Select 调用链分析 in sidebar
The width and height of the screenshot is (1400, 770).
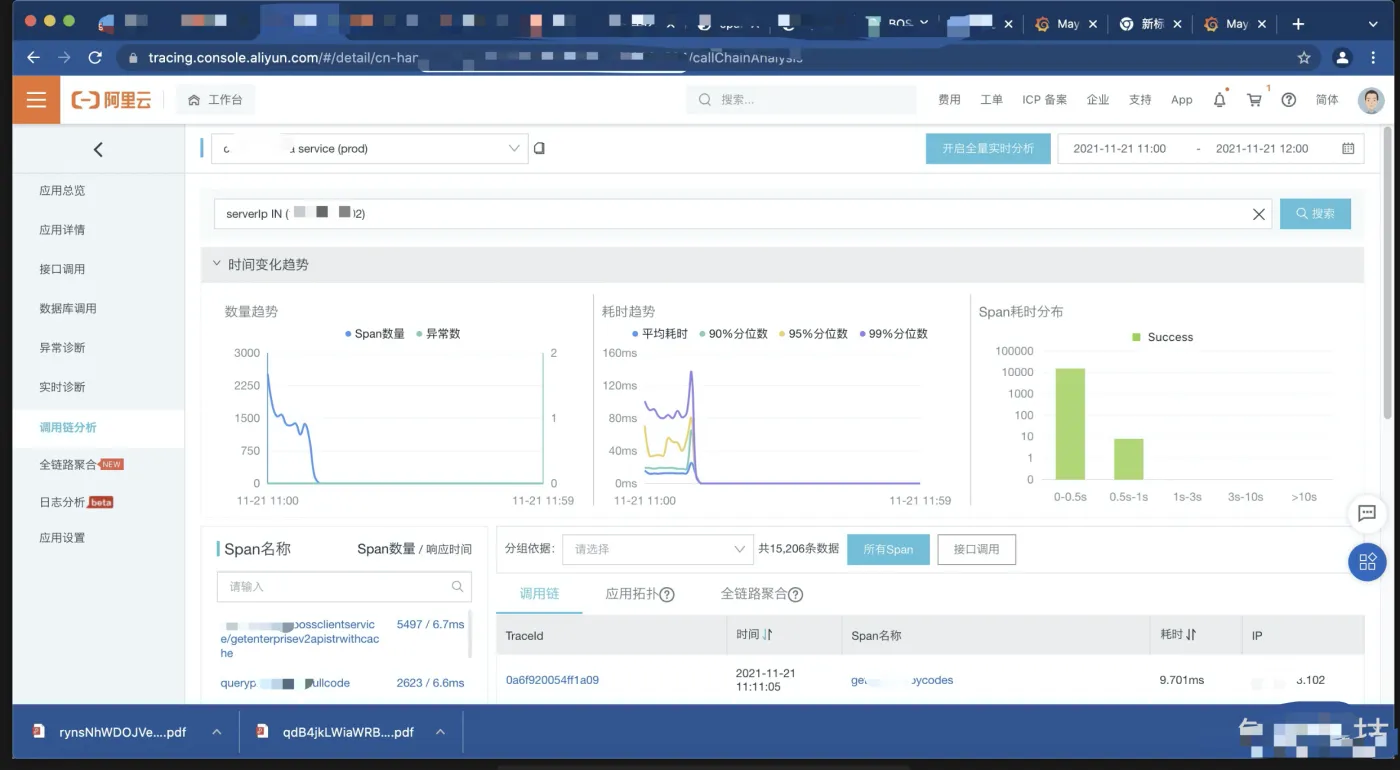tap(68, 428)
